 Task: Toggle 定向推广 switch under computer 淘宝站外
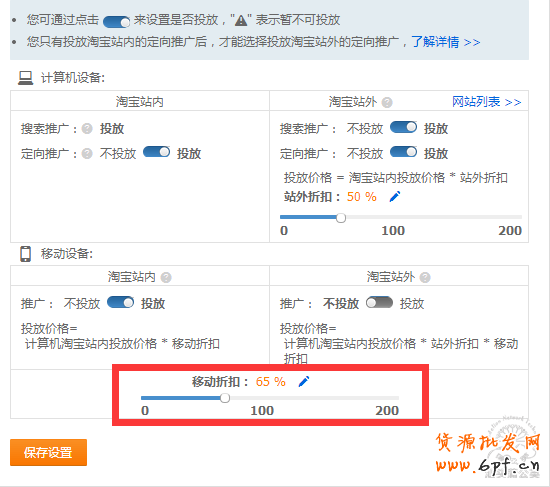[x=403, y=152]
